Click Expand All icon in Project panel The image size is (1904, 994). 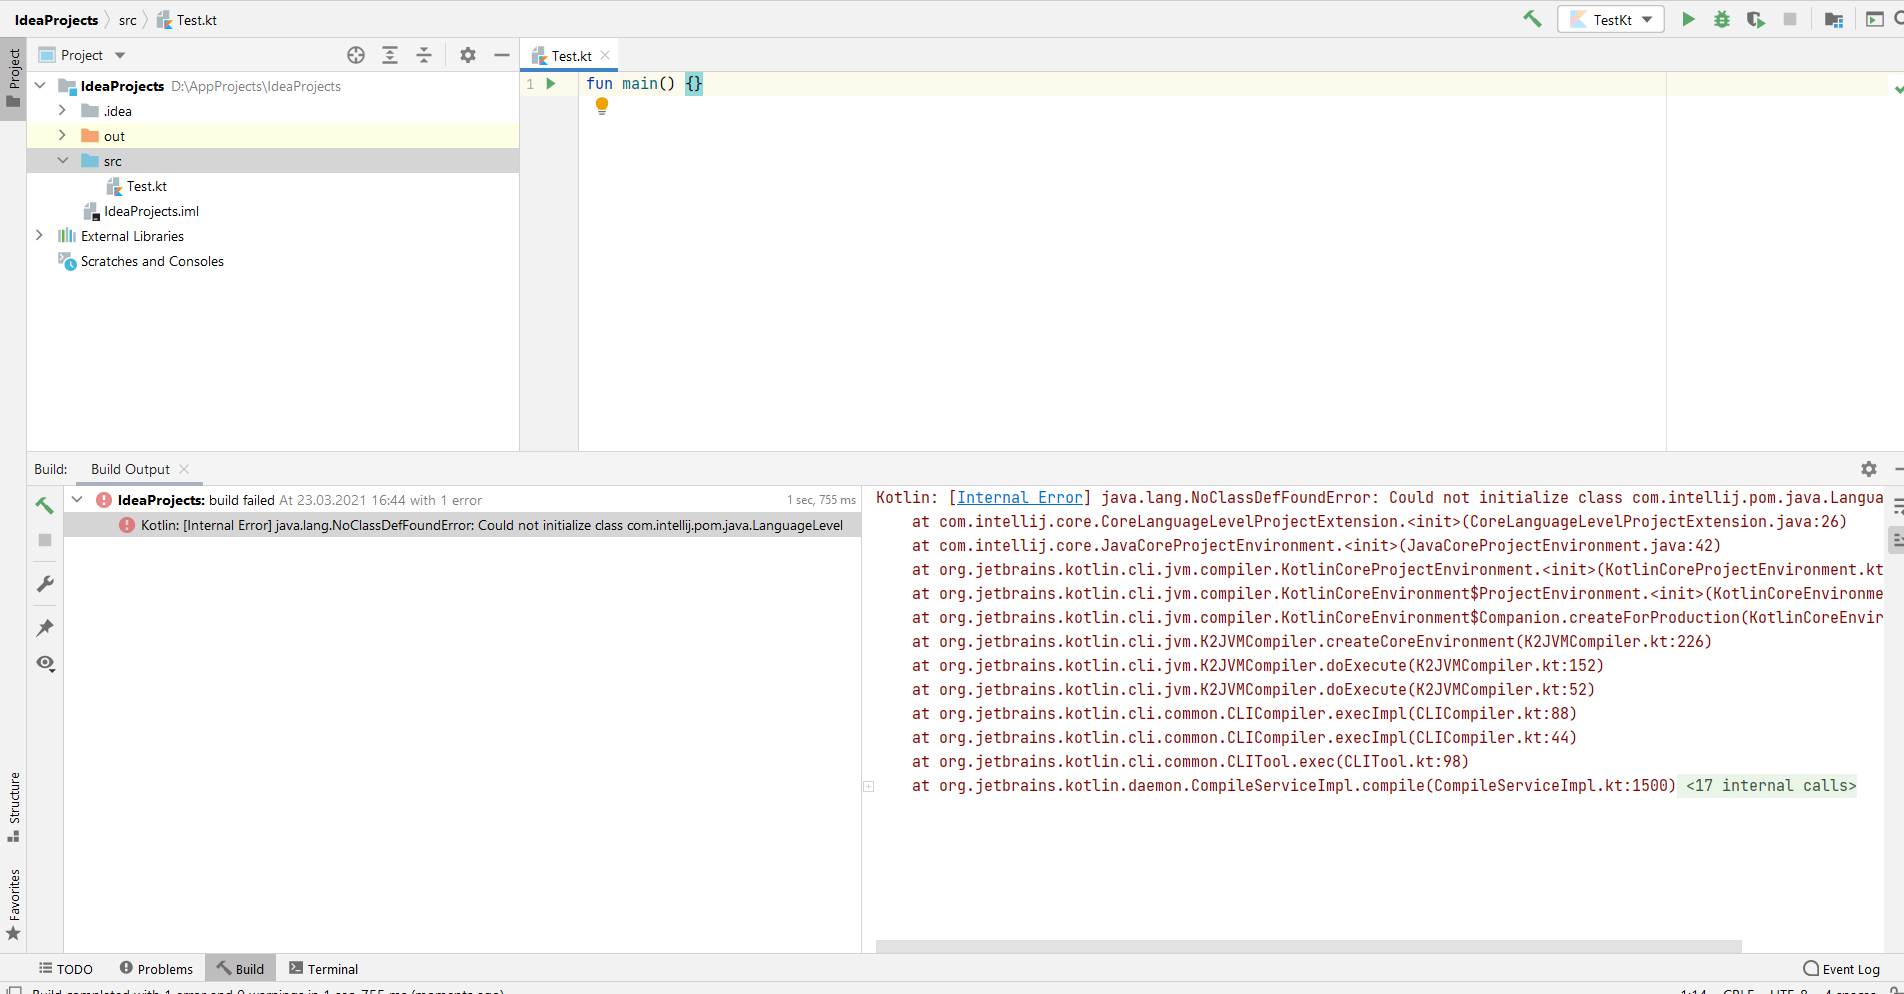(390, 55)
